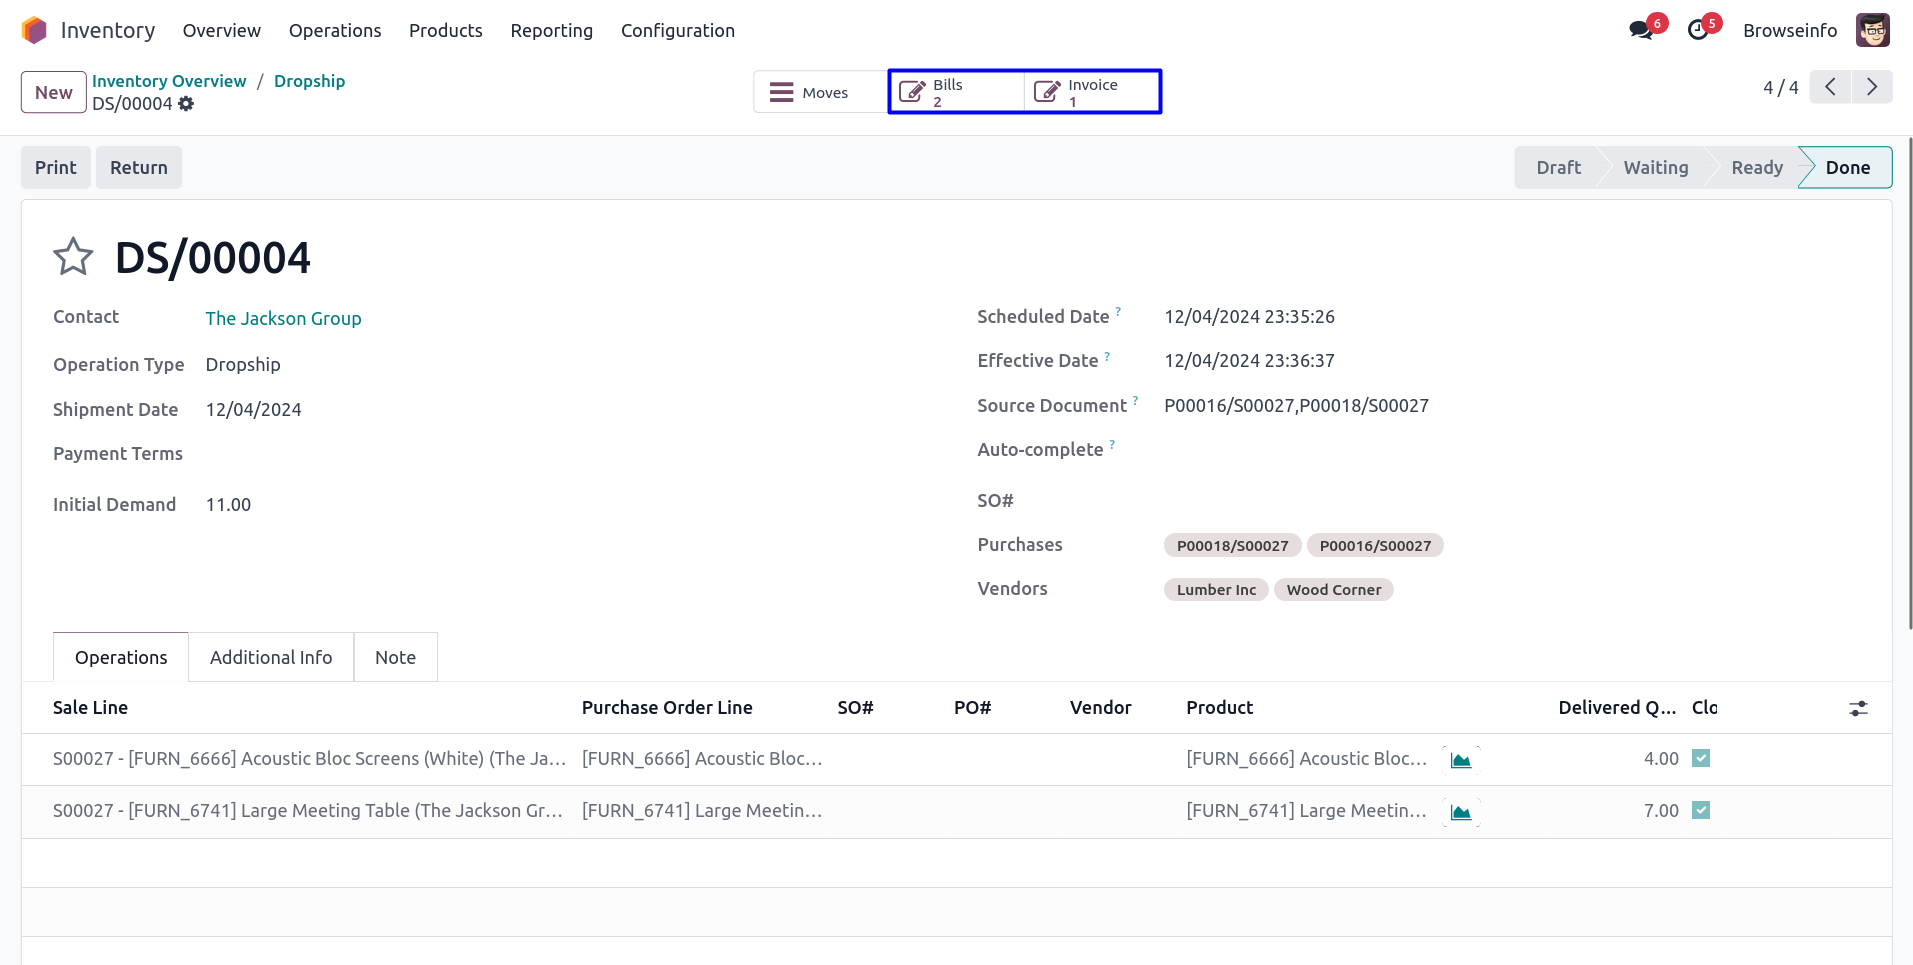Image resolution: width=1913 pixels, height=965 pixels.
Task: Go to the previous record arrow
Action: coord(1830,87)
